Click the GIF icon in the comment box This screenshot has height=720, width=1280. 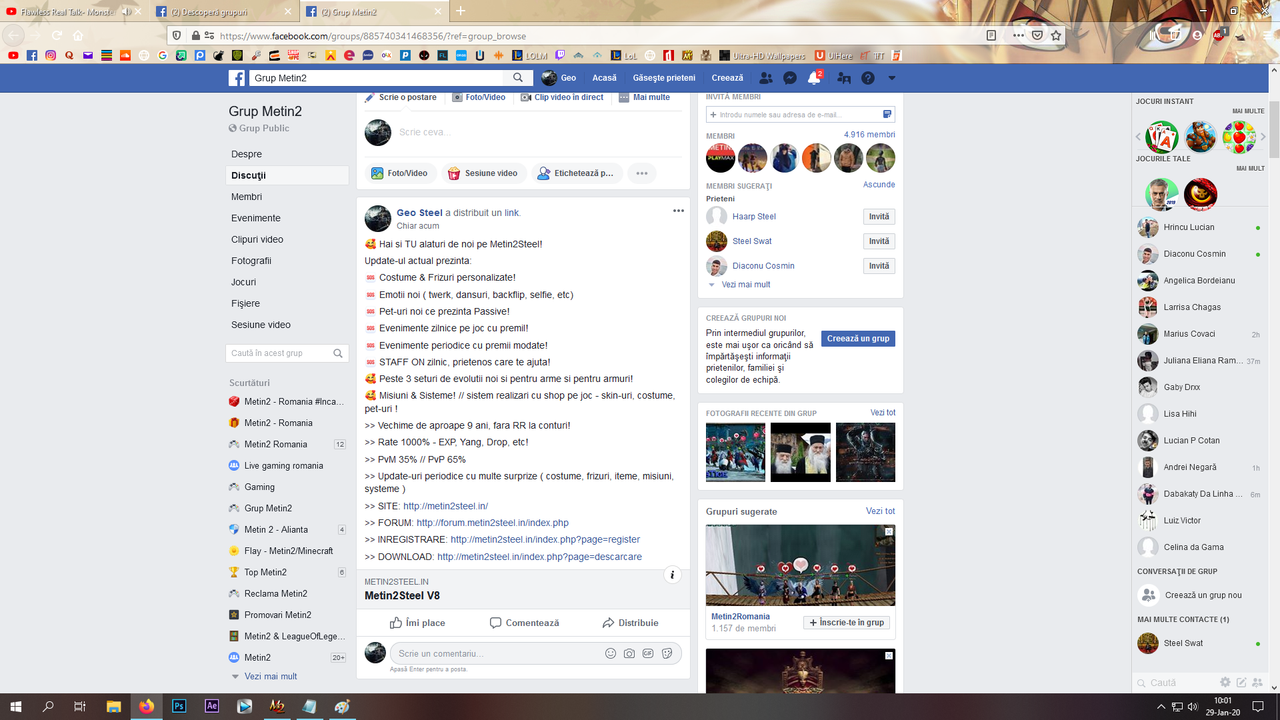point(648,653)
